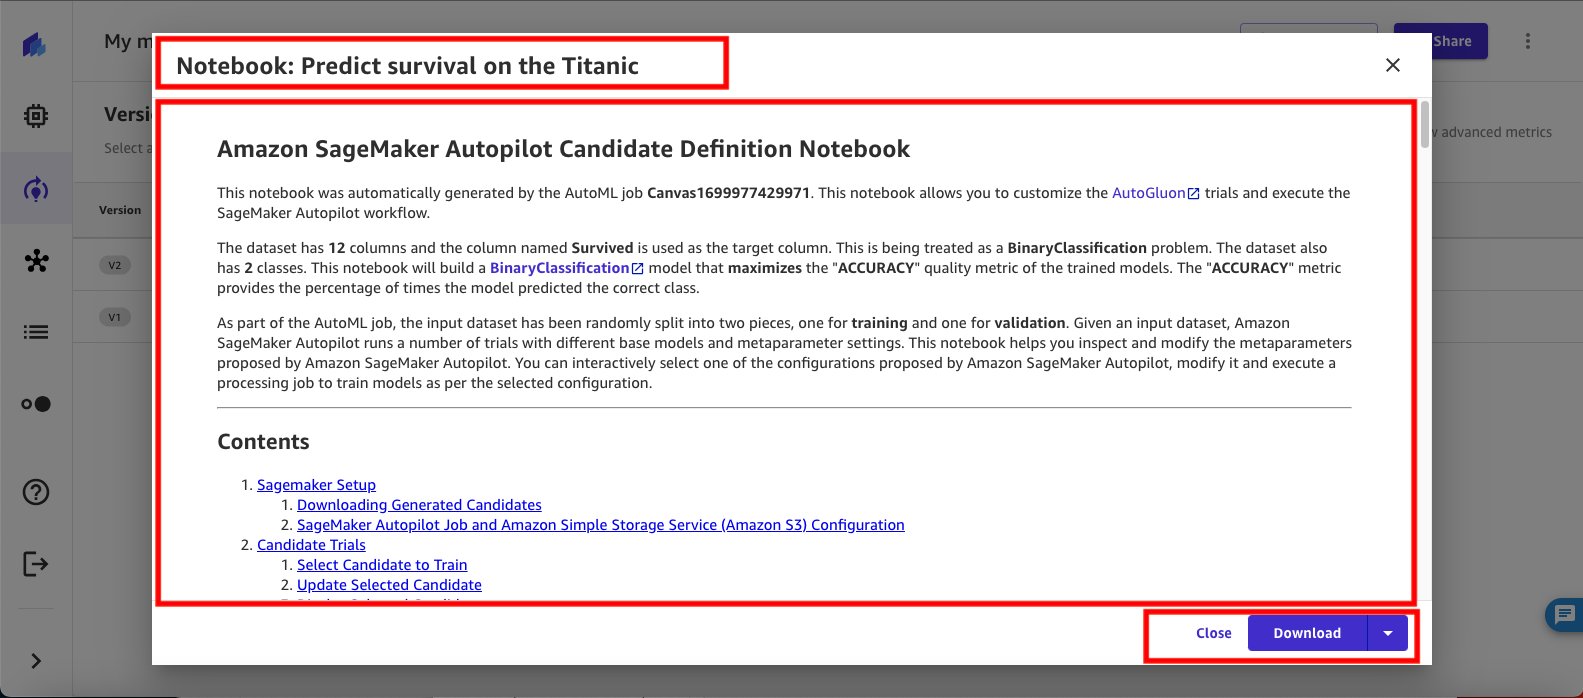
Task: Select the V1 version badge
Action: pos(115,317)
